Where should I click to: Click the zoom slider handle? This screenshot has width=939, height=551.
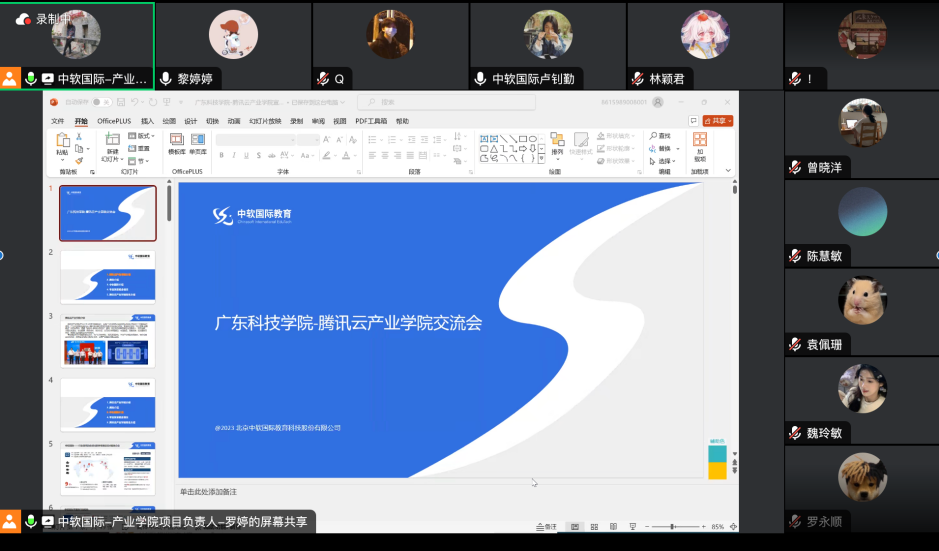673,526
